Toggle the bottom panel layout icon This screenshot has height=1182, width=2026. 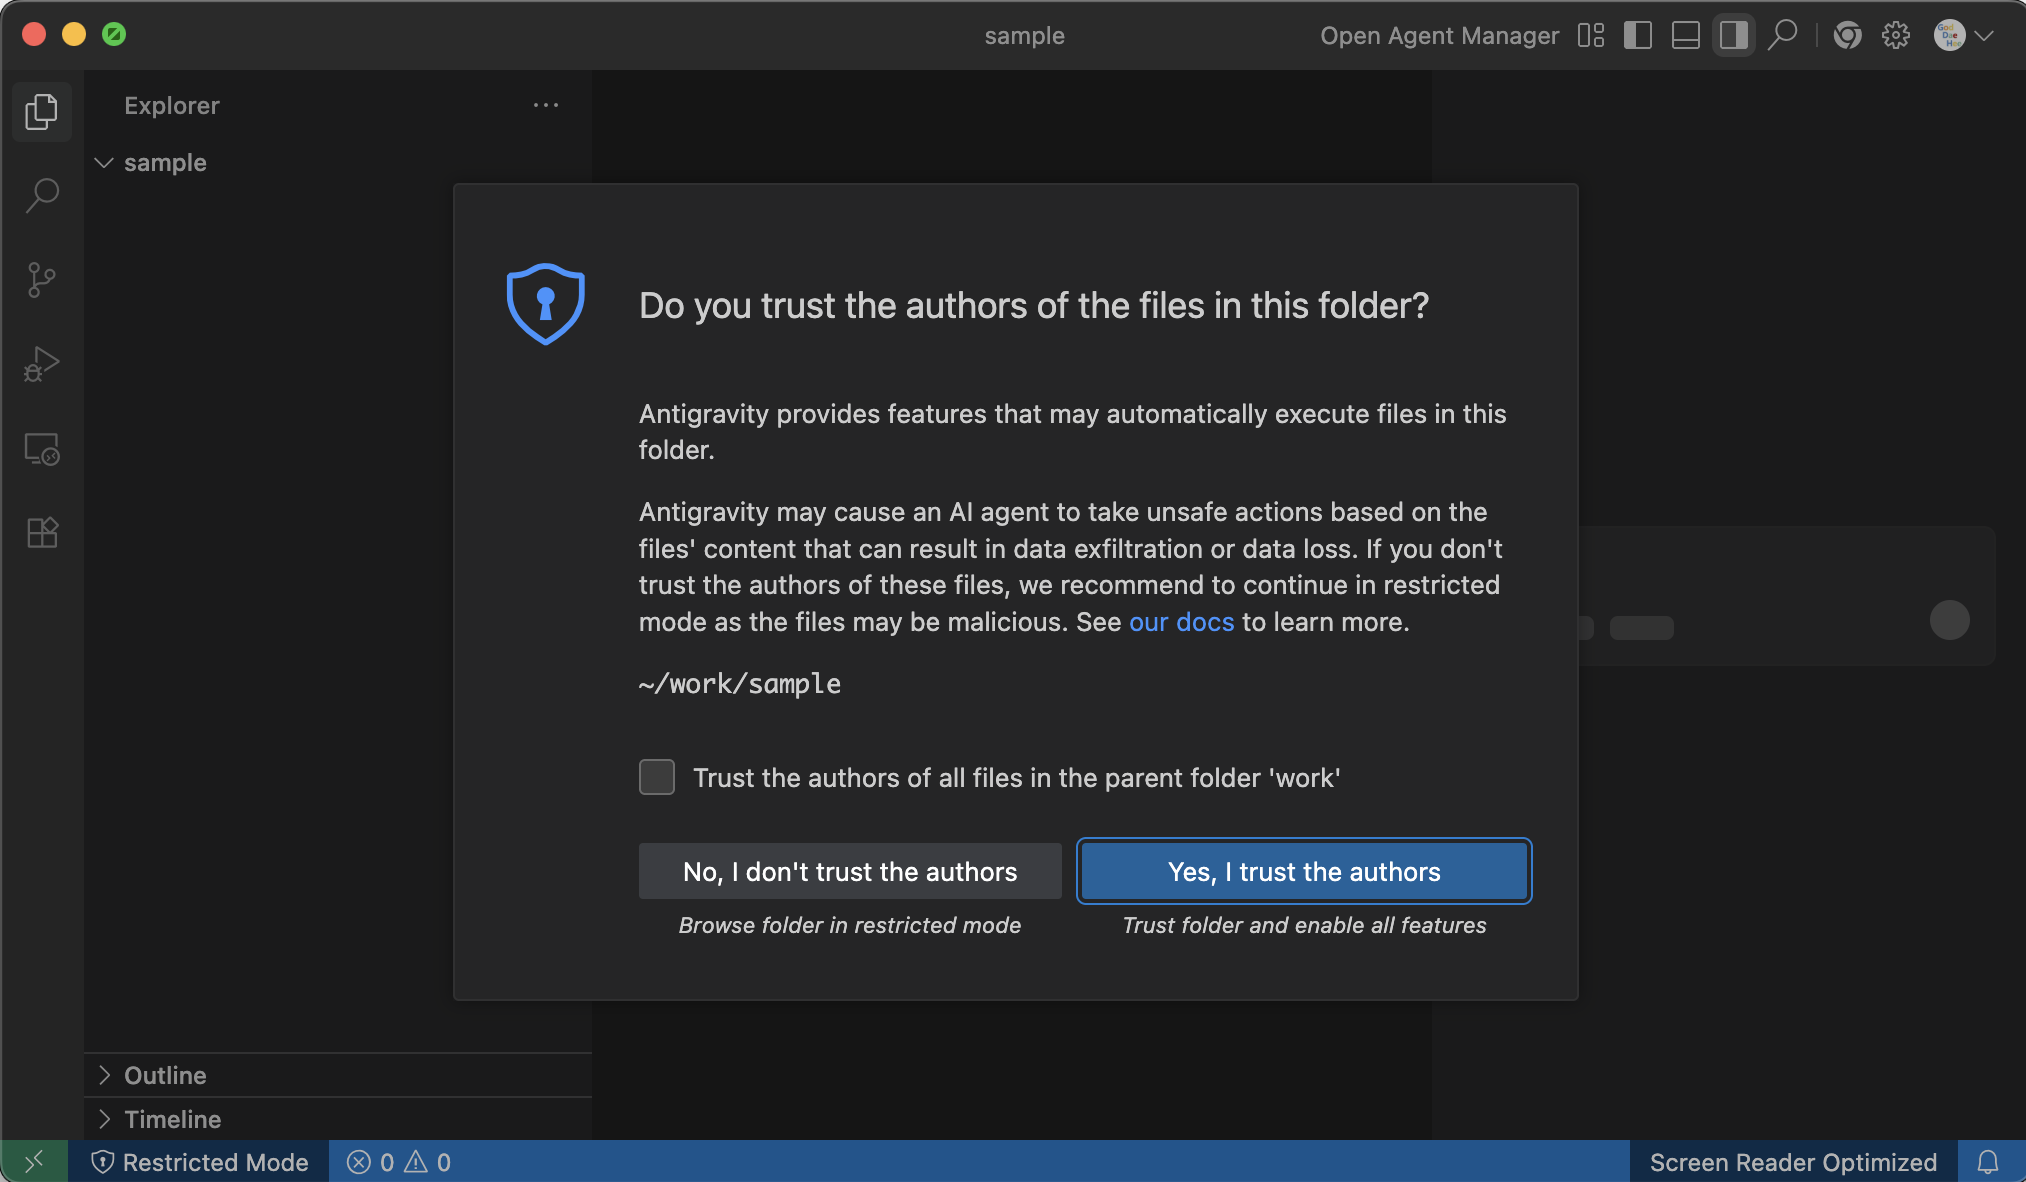(1685, 36)
